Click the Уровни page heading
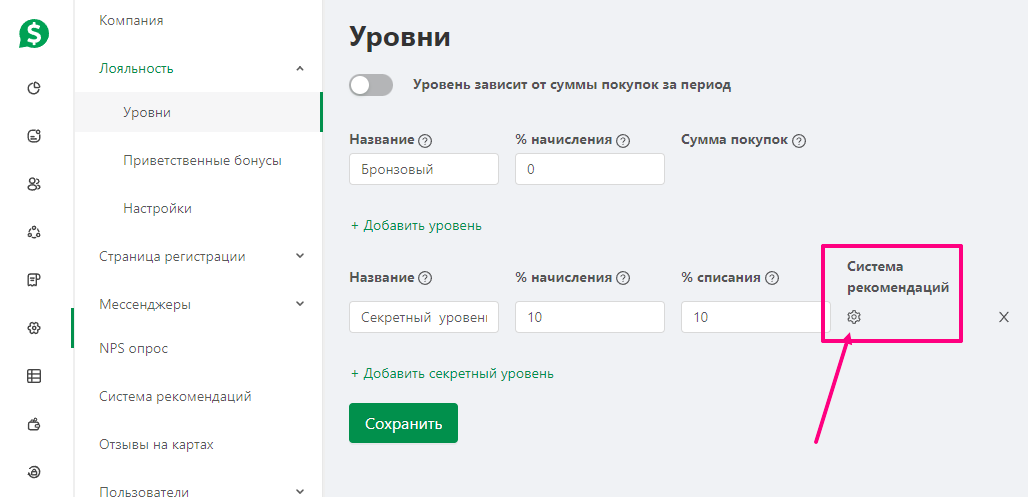Viewport: 1028px width, 497px height. click(399, 37)
